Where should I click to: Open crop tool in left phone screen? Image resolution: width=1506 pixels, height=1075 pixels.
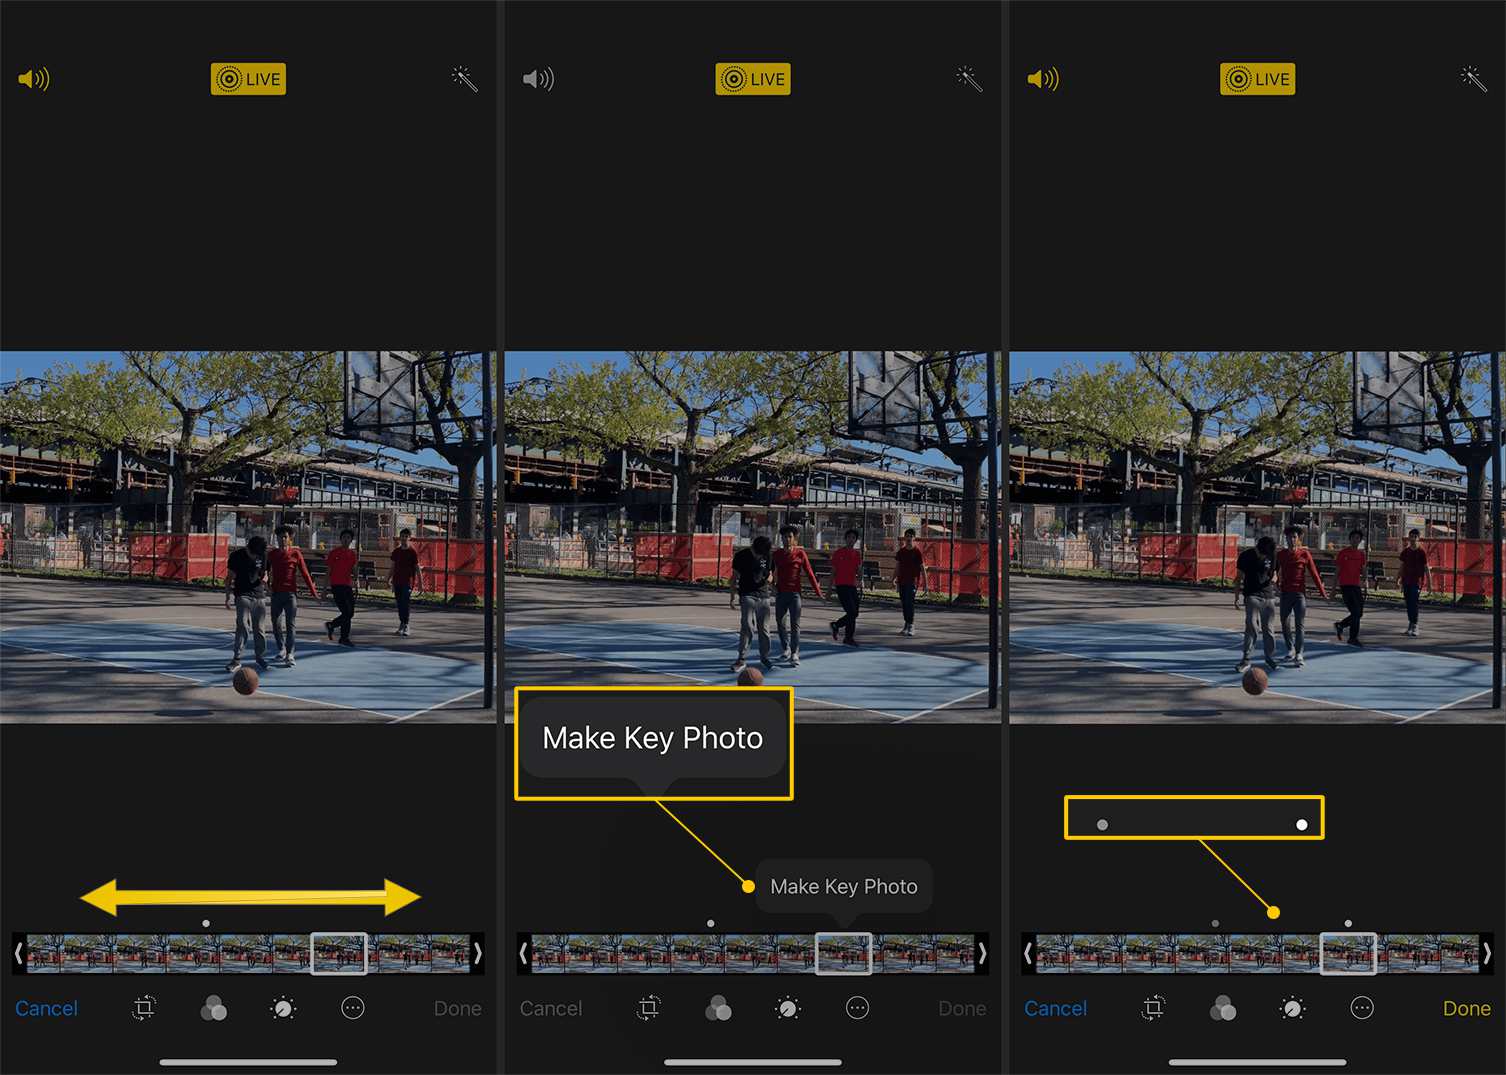click(144, 1008)
